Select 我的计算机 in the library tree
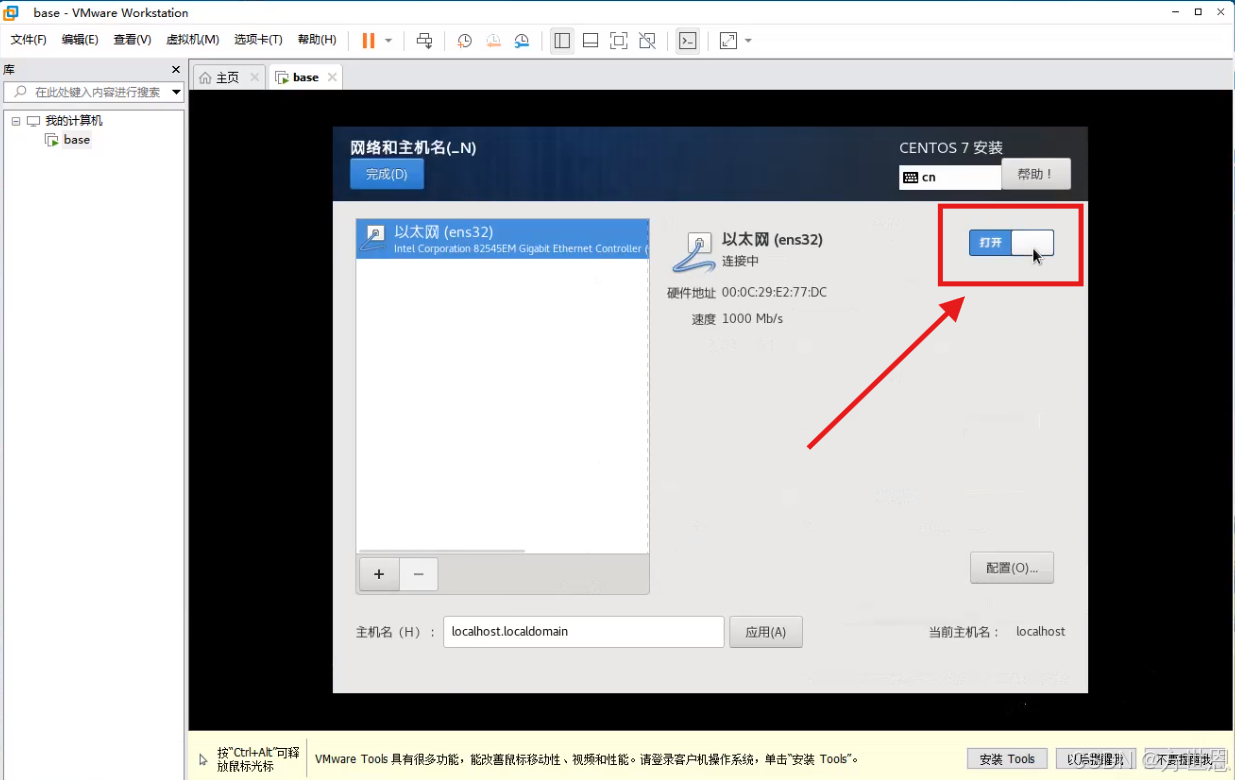 pyautogui.click(x=73, y=121)
